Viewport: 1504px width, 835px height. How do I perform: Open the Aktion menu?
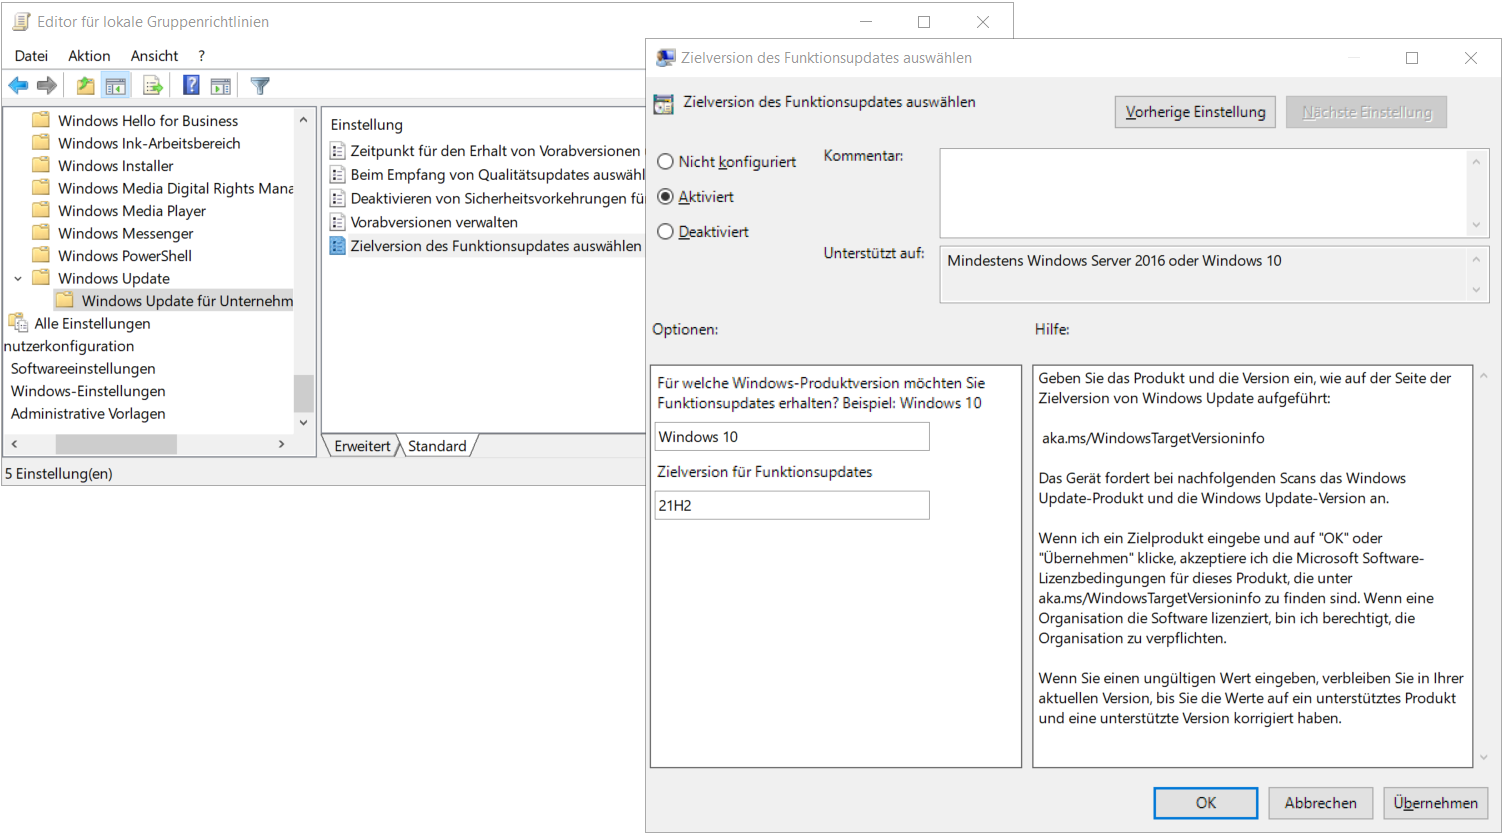click(89, 56)
